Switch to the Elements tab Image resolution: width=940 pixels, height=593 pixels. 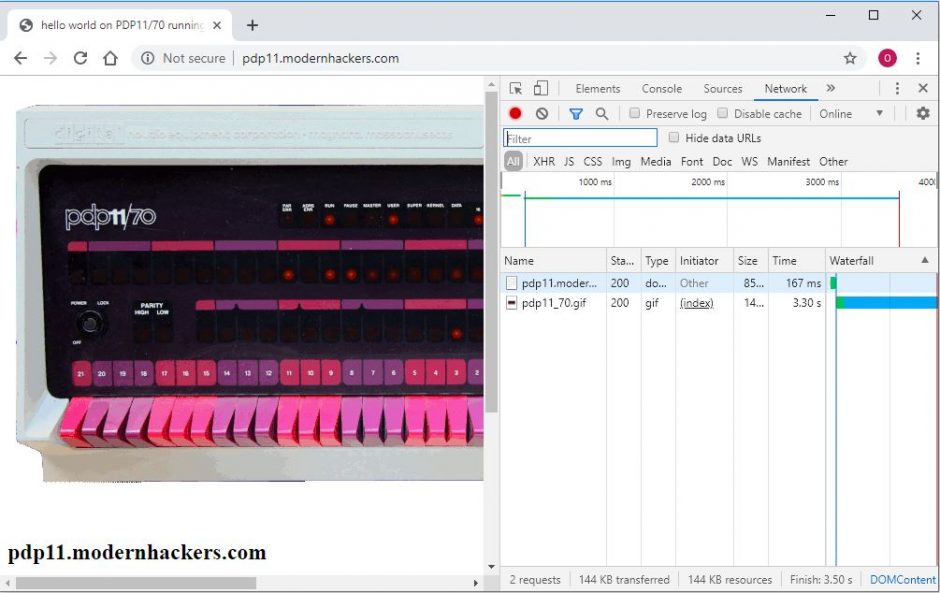pyautogui.click(x=598, y=89)
